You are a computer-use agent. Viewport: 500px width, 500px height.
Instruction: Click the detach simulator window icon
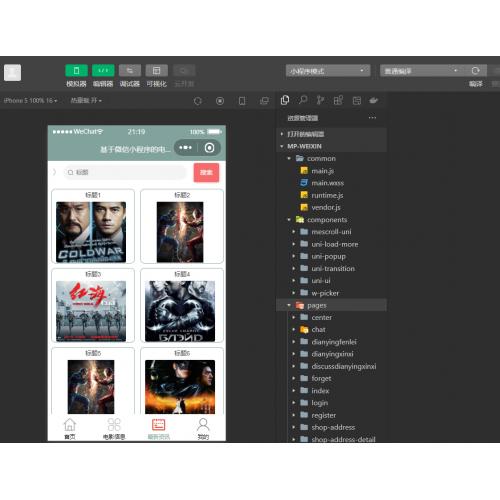[264, 101]
